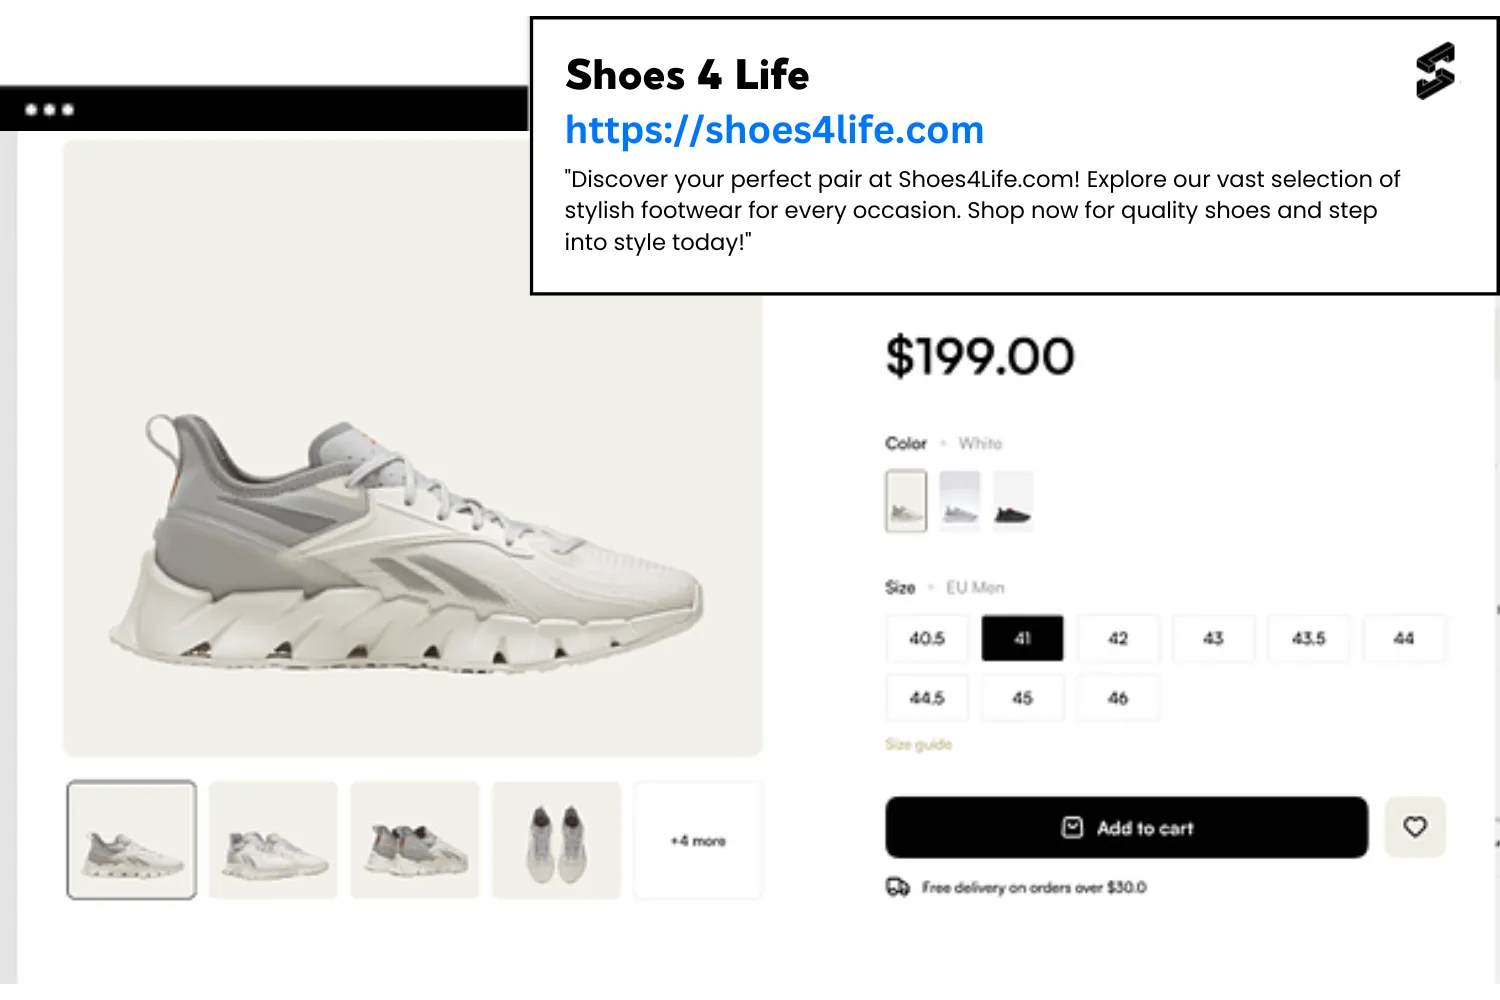The image size is (1500, 1000).
Task: Pick size 44
Action: [1403, 638]
